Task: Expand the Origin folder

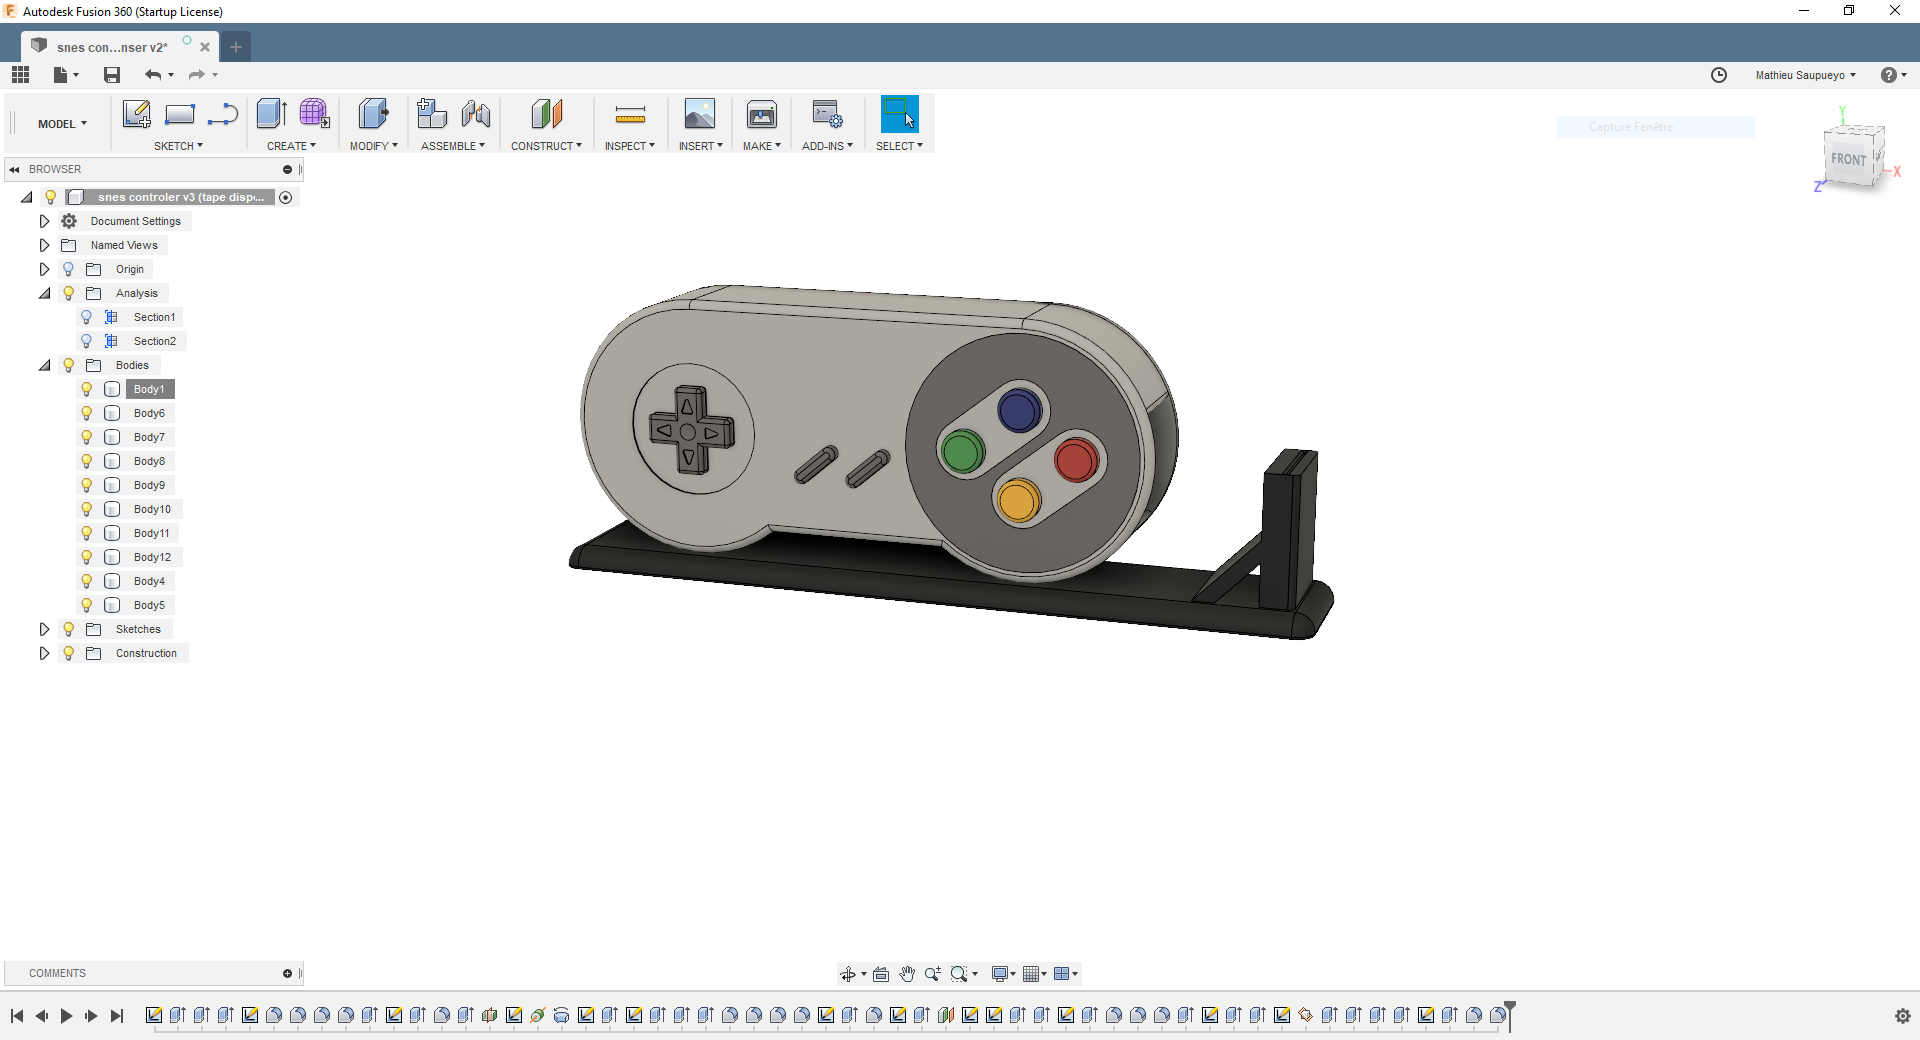Action: pos(44,269)
